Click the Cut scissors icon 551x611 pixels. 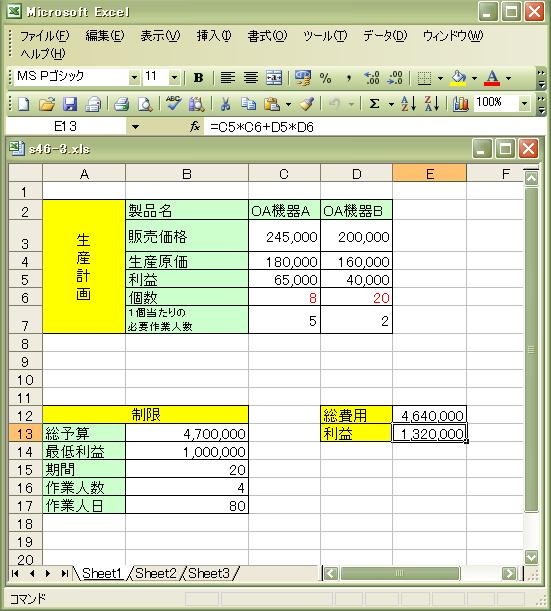click(x=225, y=104)
